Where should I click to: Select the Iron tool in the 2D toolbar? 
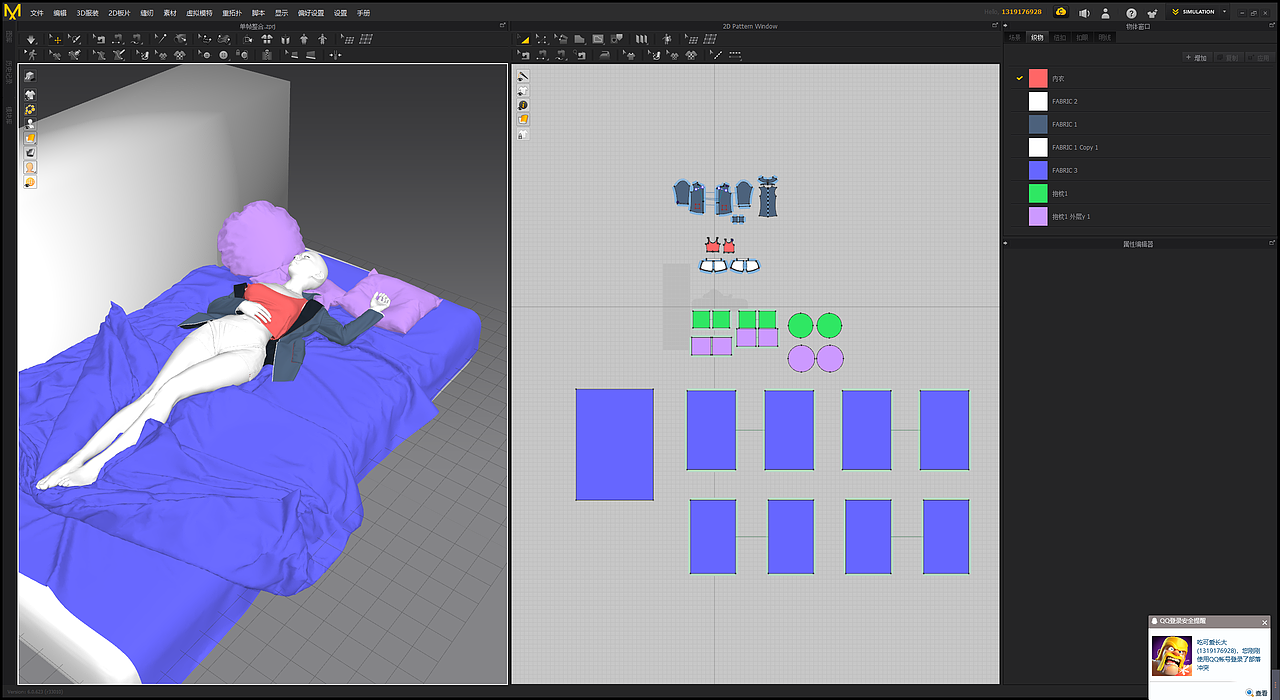(605, 55)
